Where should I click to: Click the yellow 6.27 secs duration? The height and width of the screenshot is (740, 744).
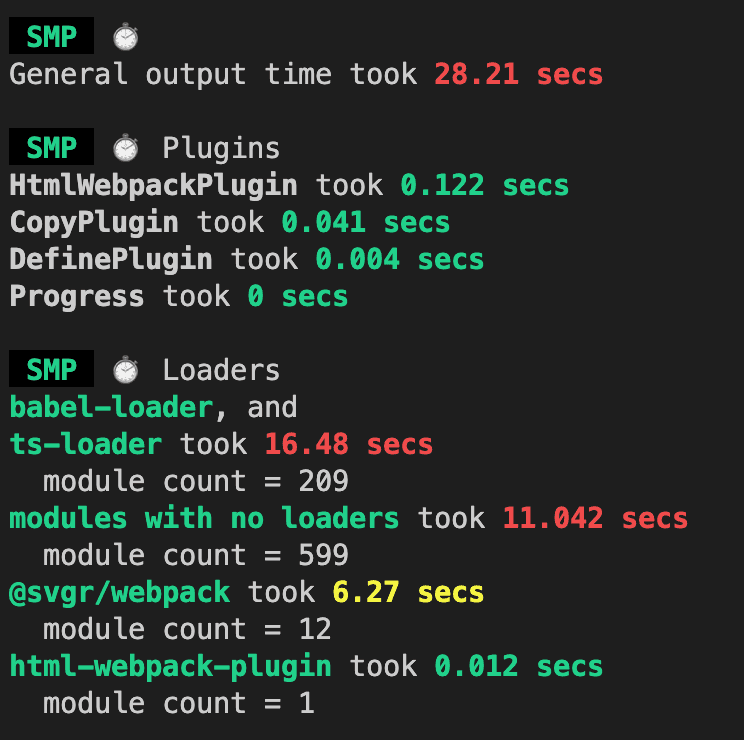(x=408, y=592)
